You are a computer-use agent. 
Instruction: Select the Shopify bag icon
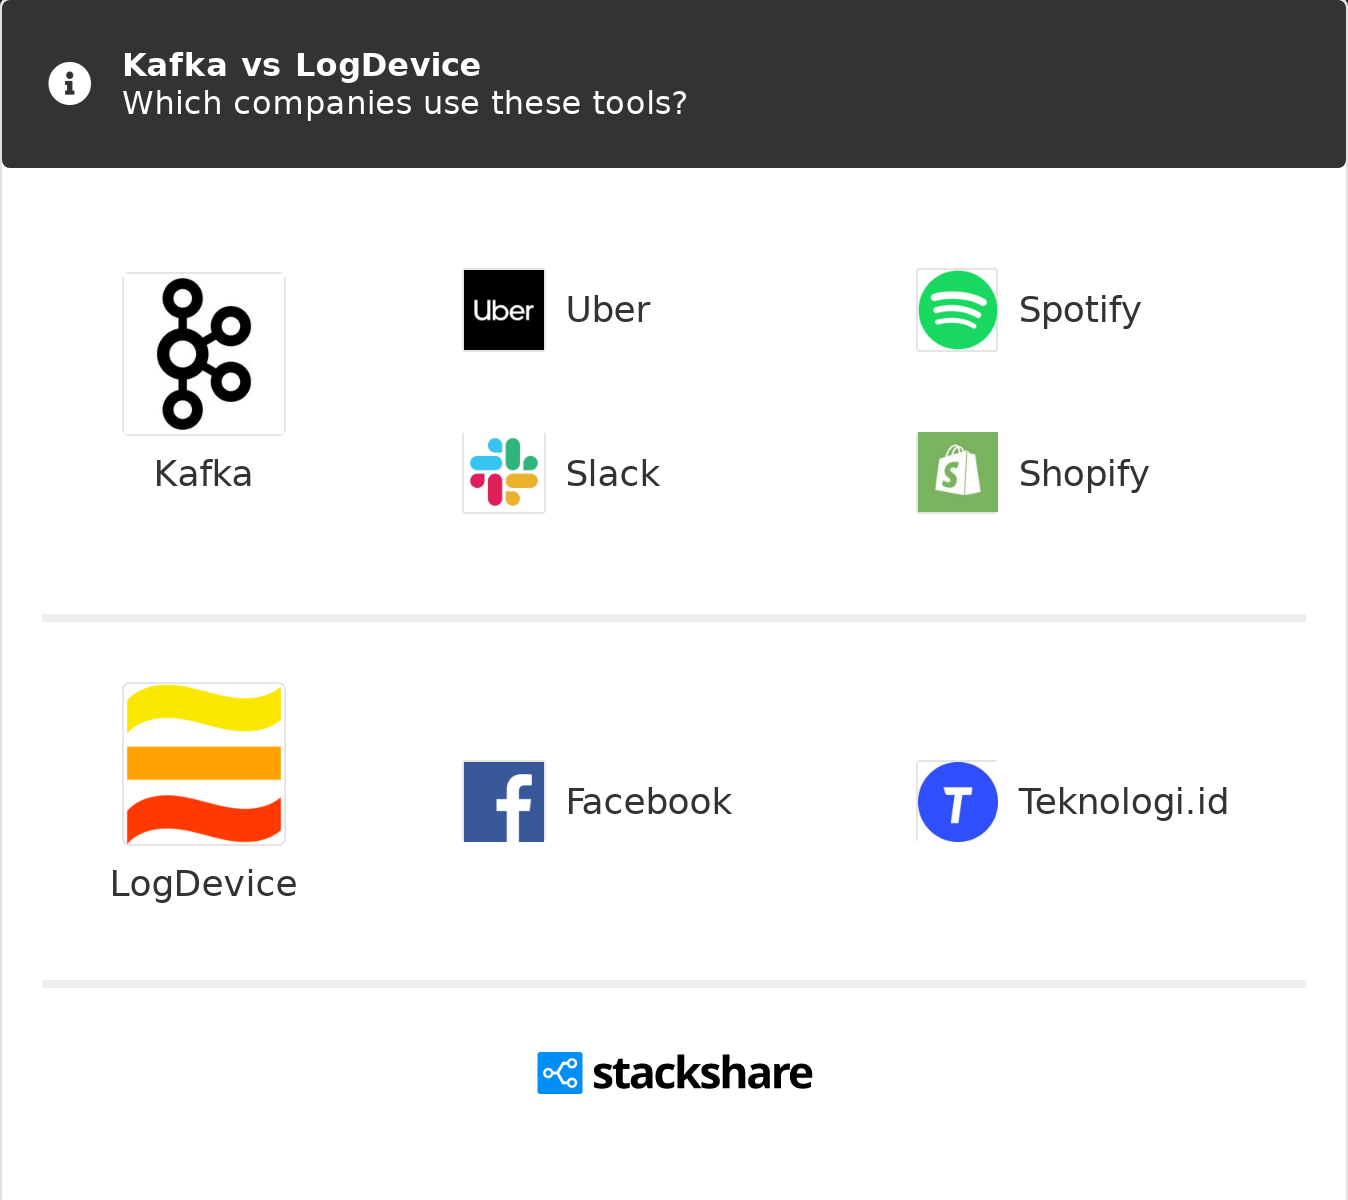tap(957, 473)
